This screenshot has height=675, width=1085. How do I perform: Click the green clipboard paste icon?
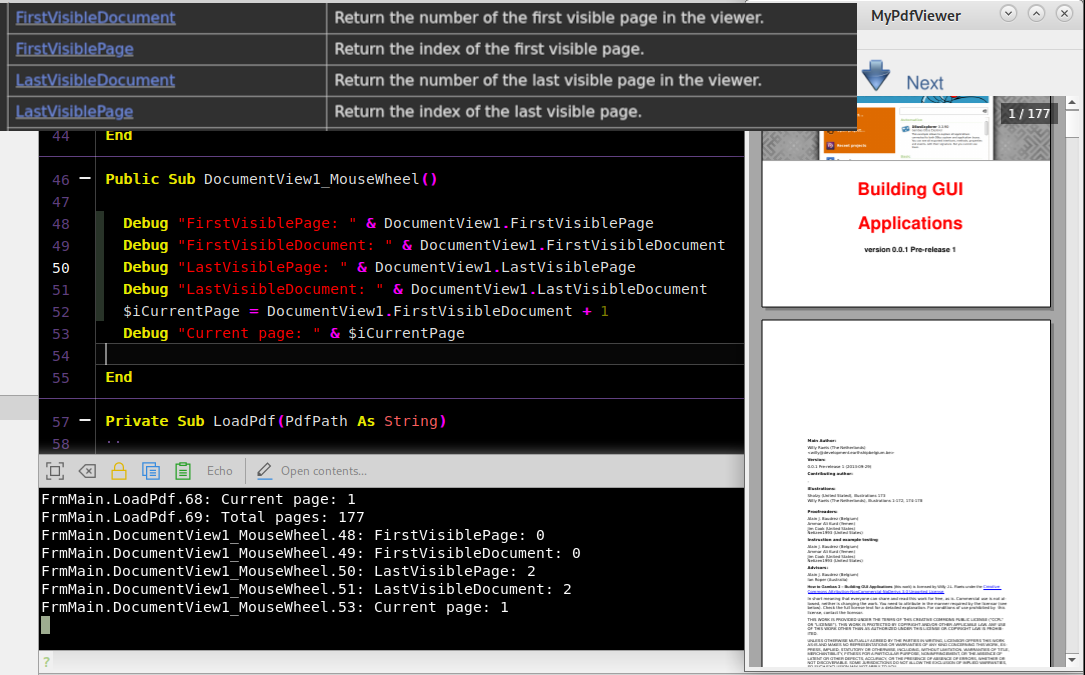coord(183,471)
